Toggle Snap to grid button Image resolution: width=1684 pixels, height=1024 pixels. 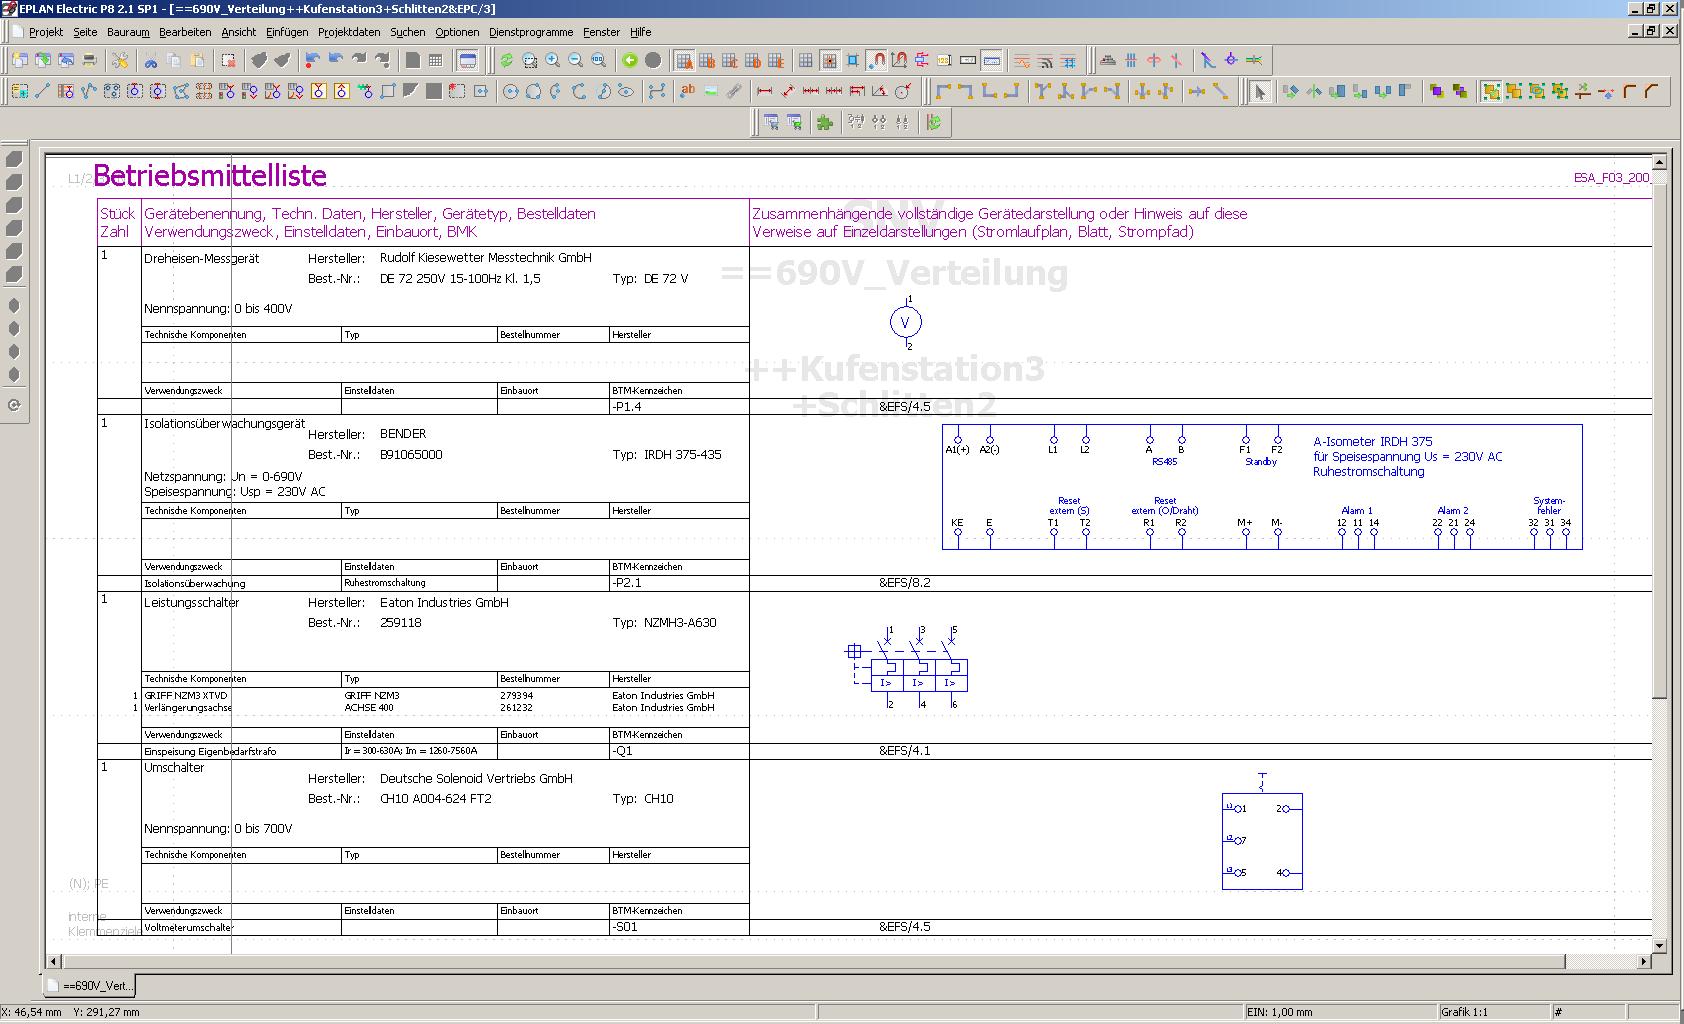(829, 60)
